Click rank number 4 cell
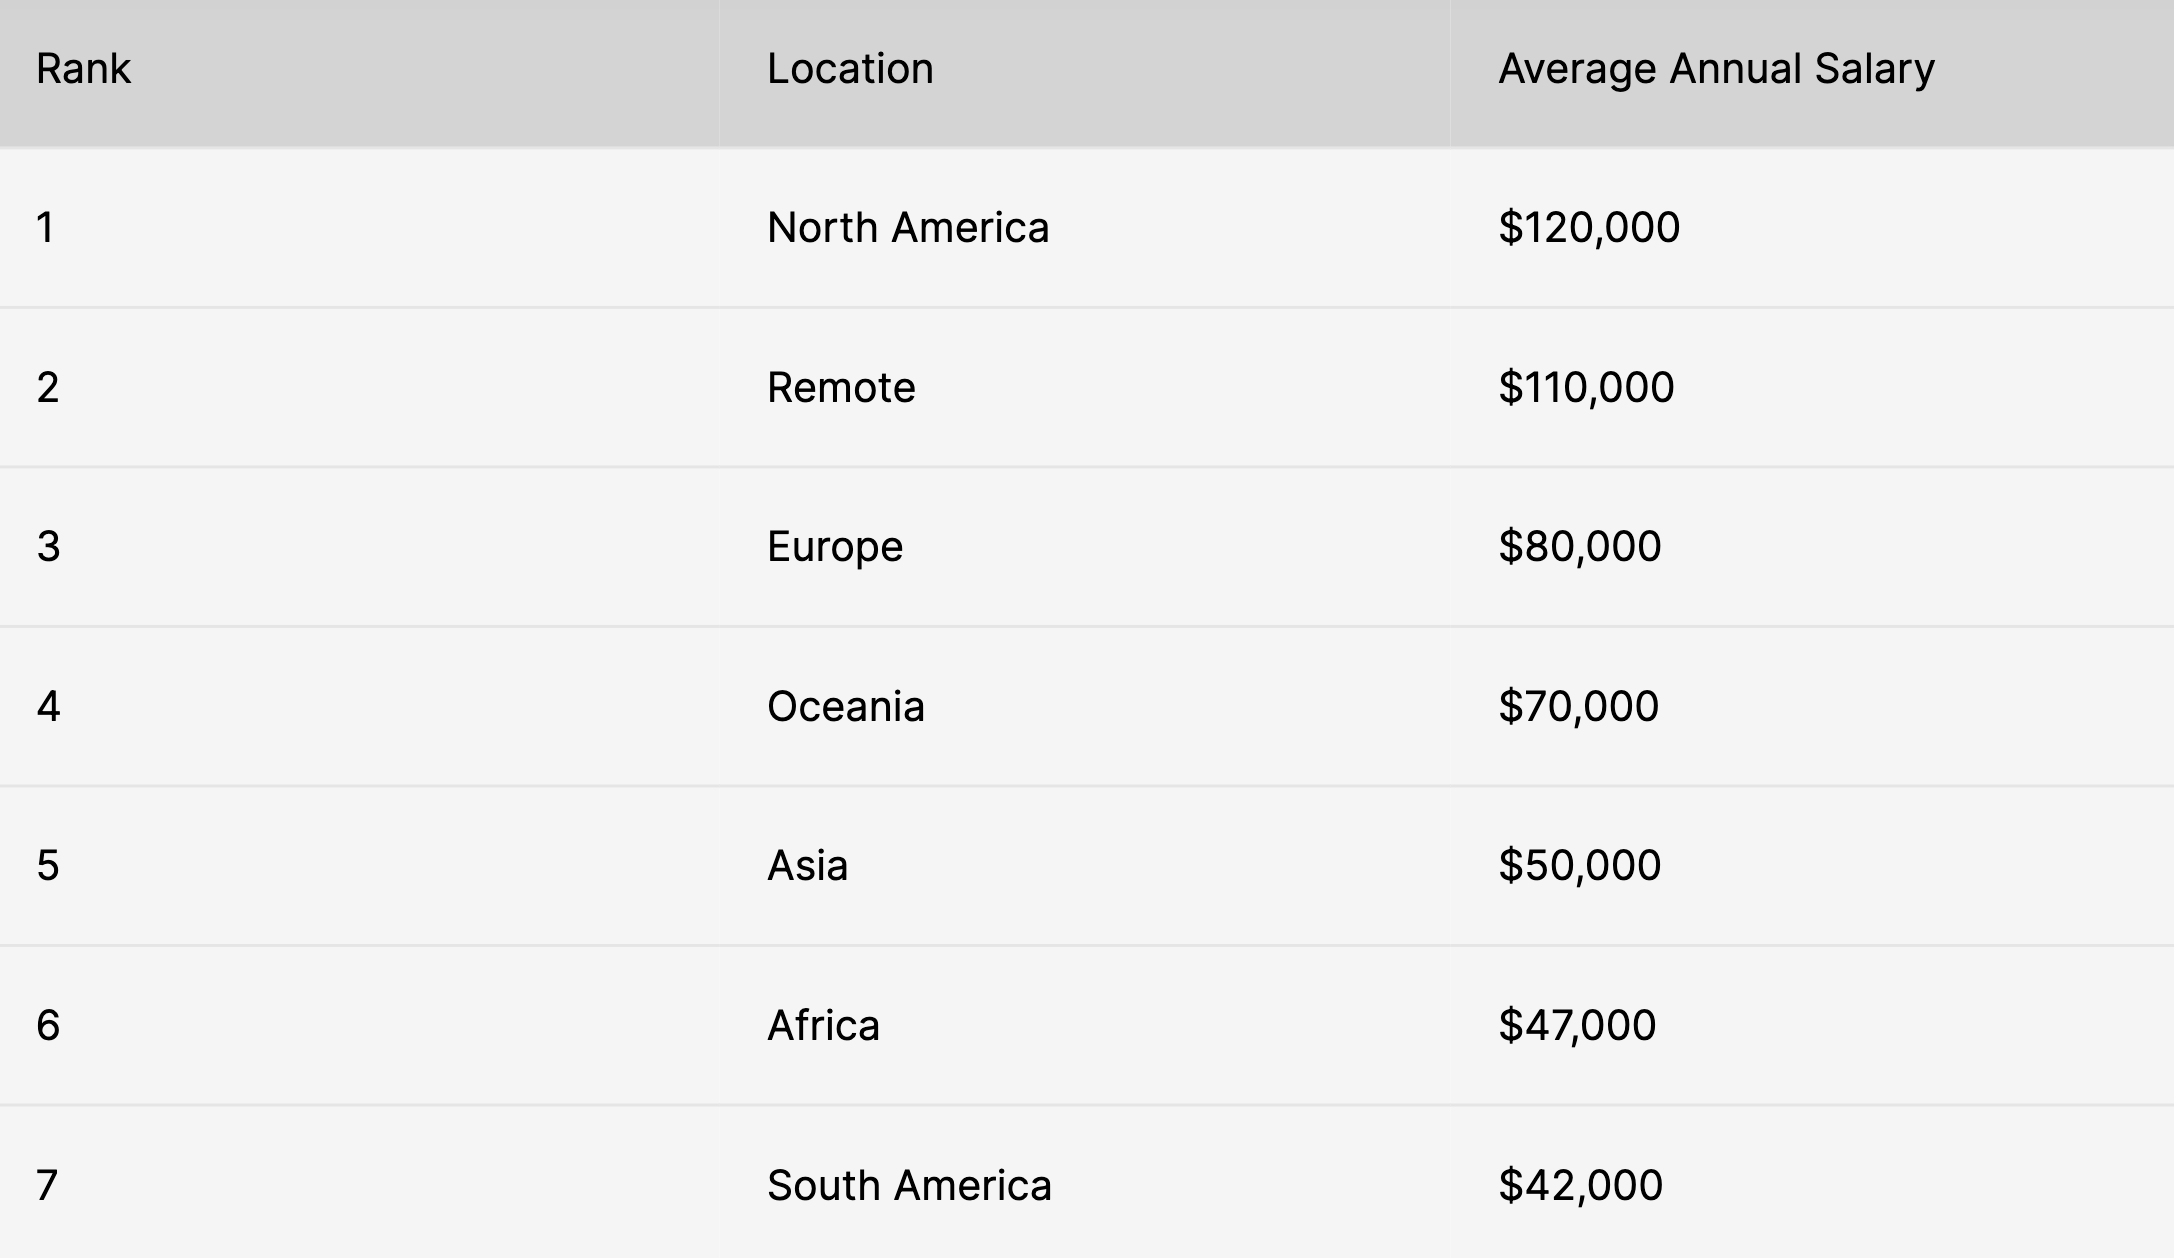The image size is (2174, 1258). [48, 707]
